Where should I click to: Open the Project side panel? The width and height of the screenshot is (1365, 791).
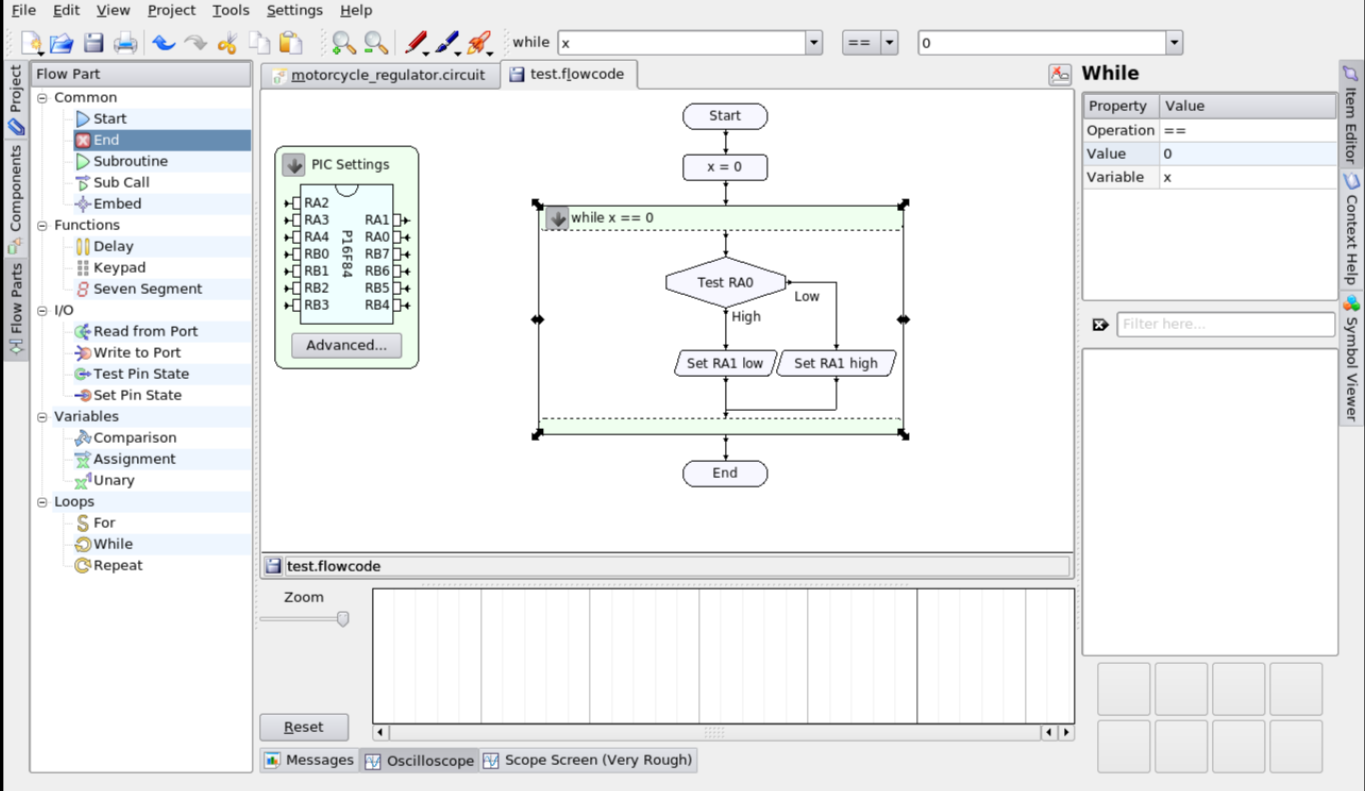coord(16,99)
